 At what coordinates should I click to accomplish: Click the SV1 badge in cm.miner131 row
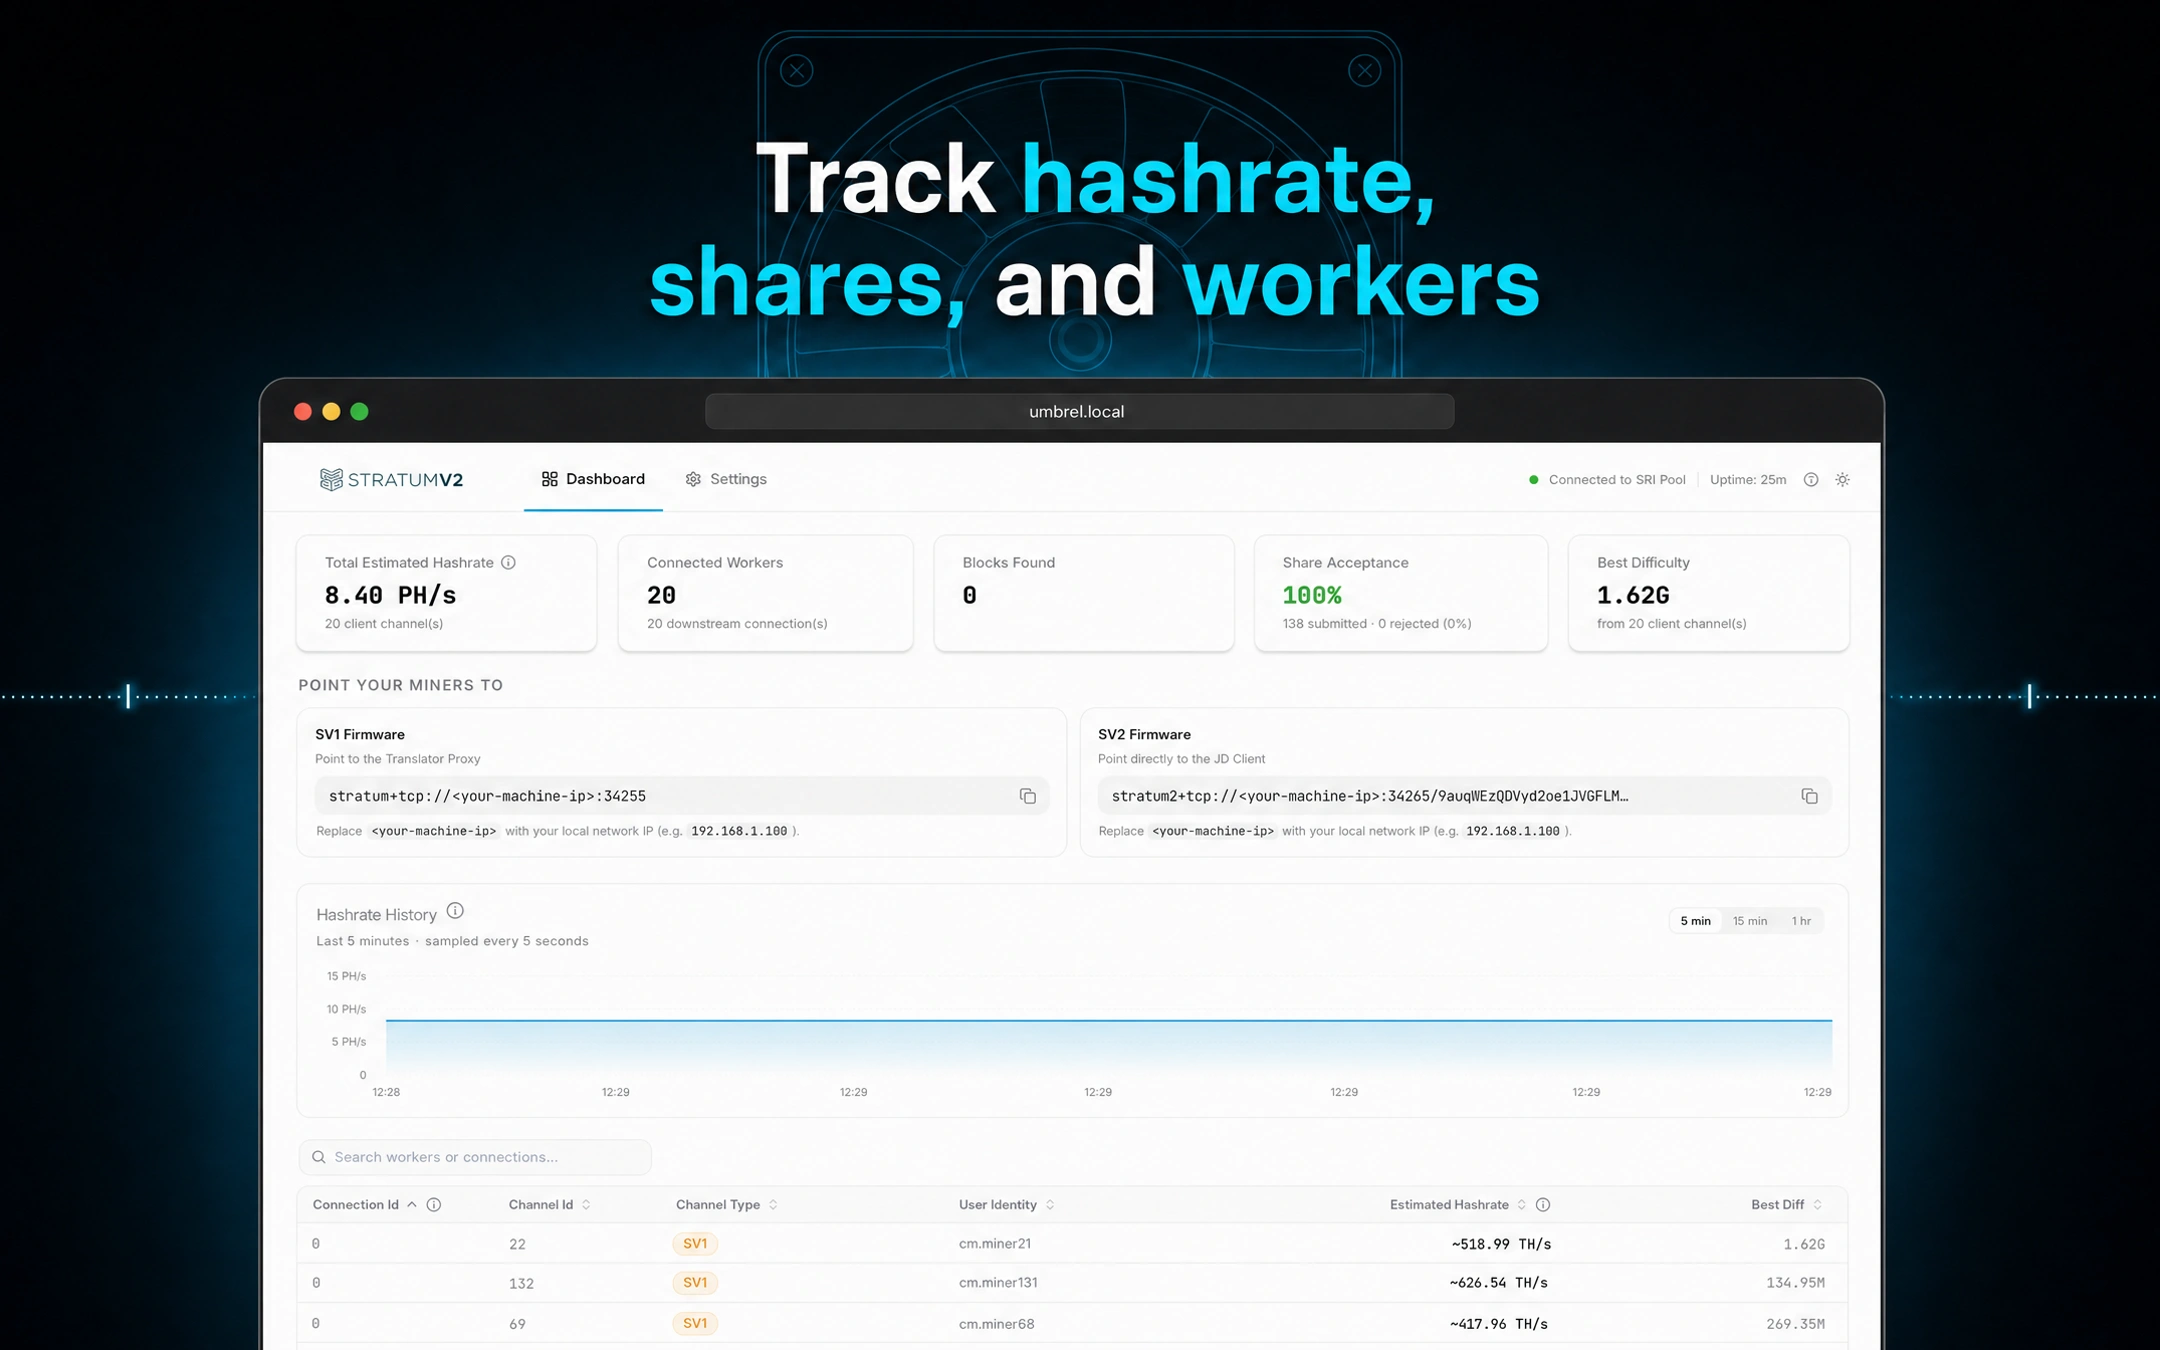tap(695, 1283)
